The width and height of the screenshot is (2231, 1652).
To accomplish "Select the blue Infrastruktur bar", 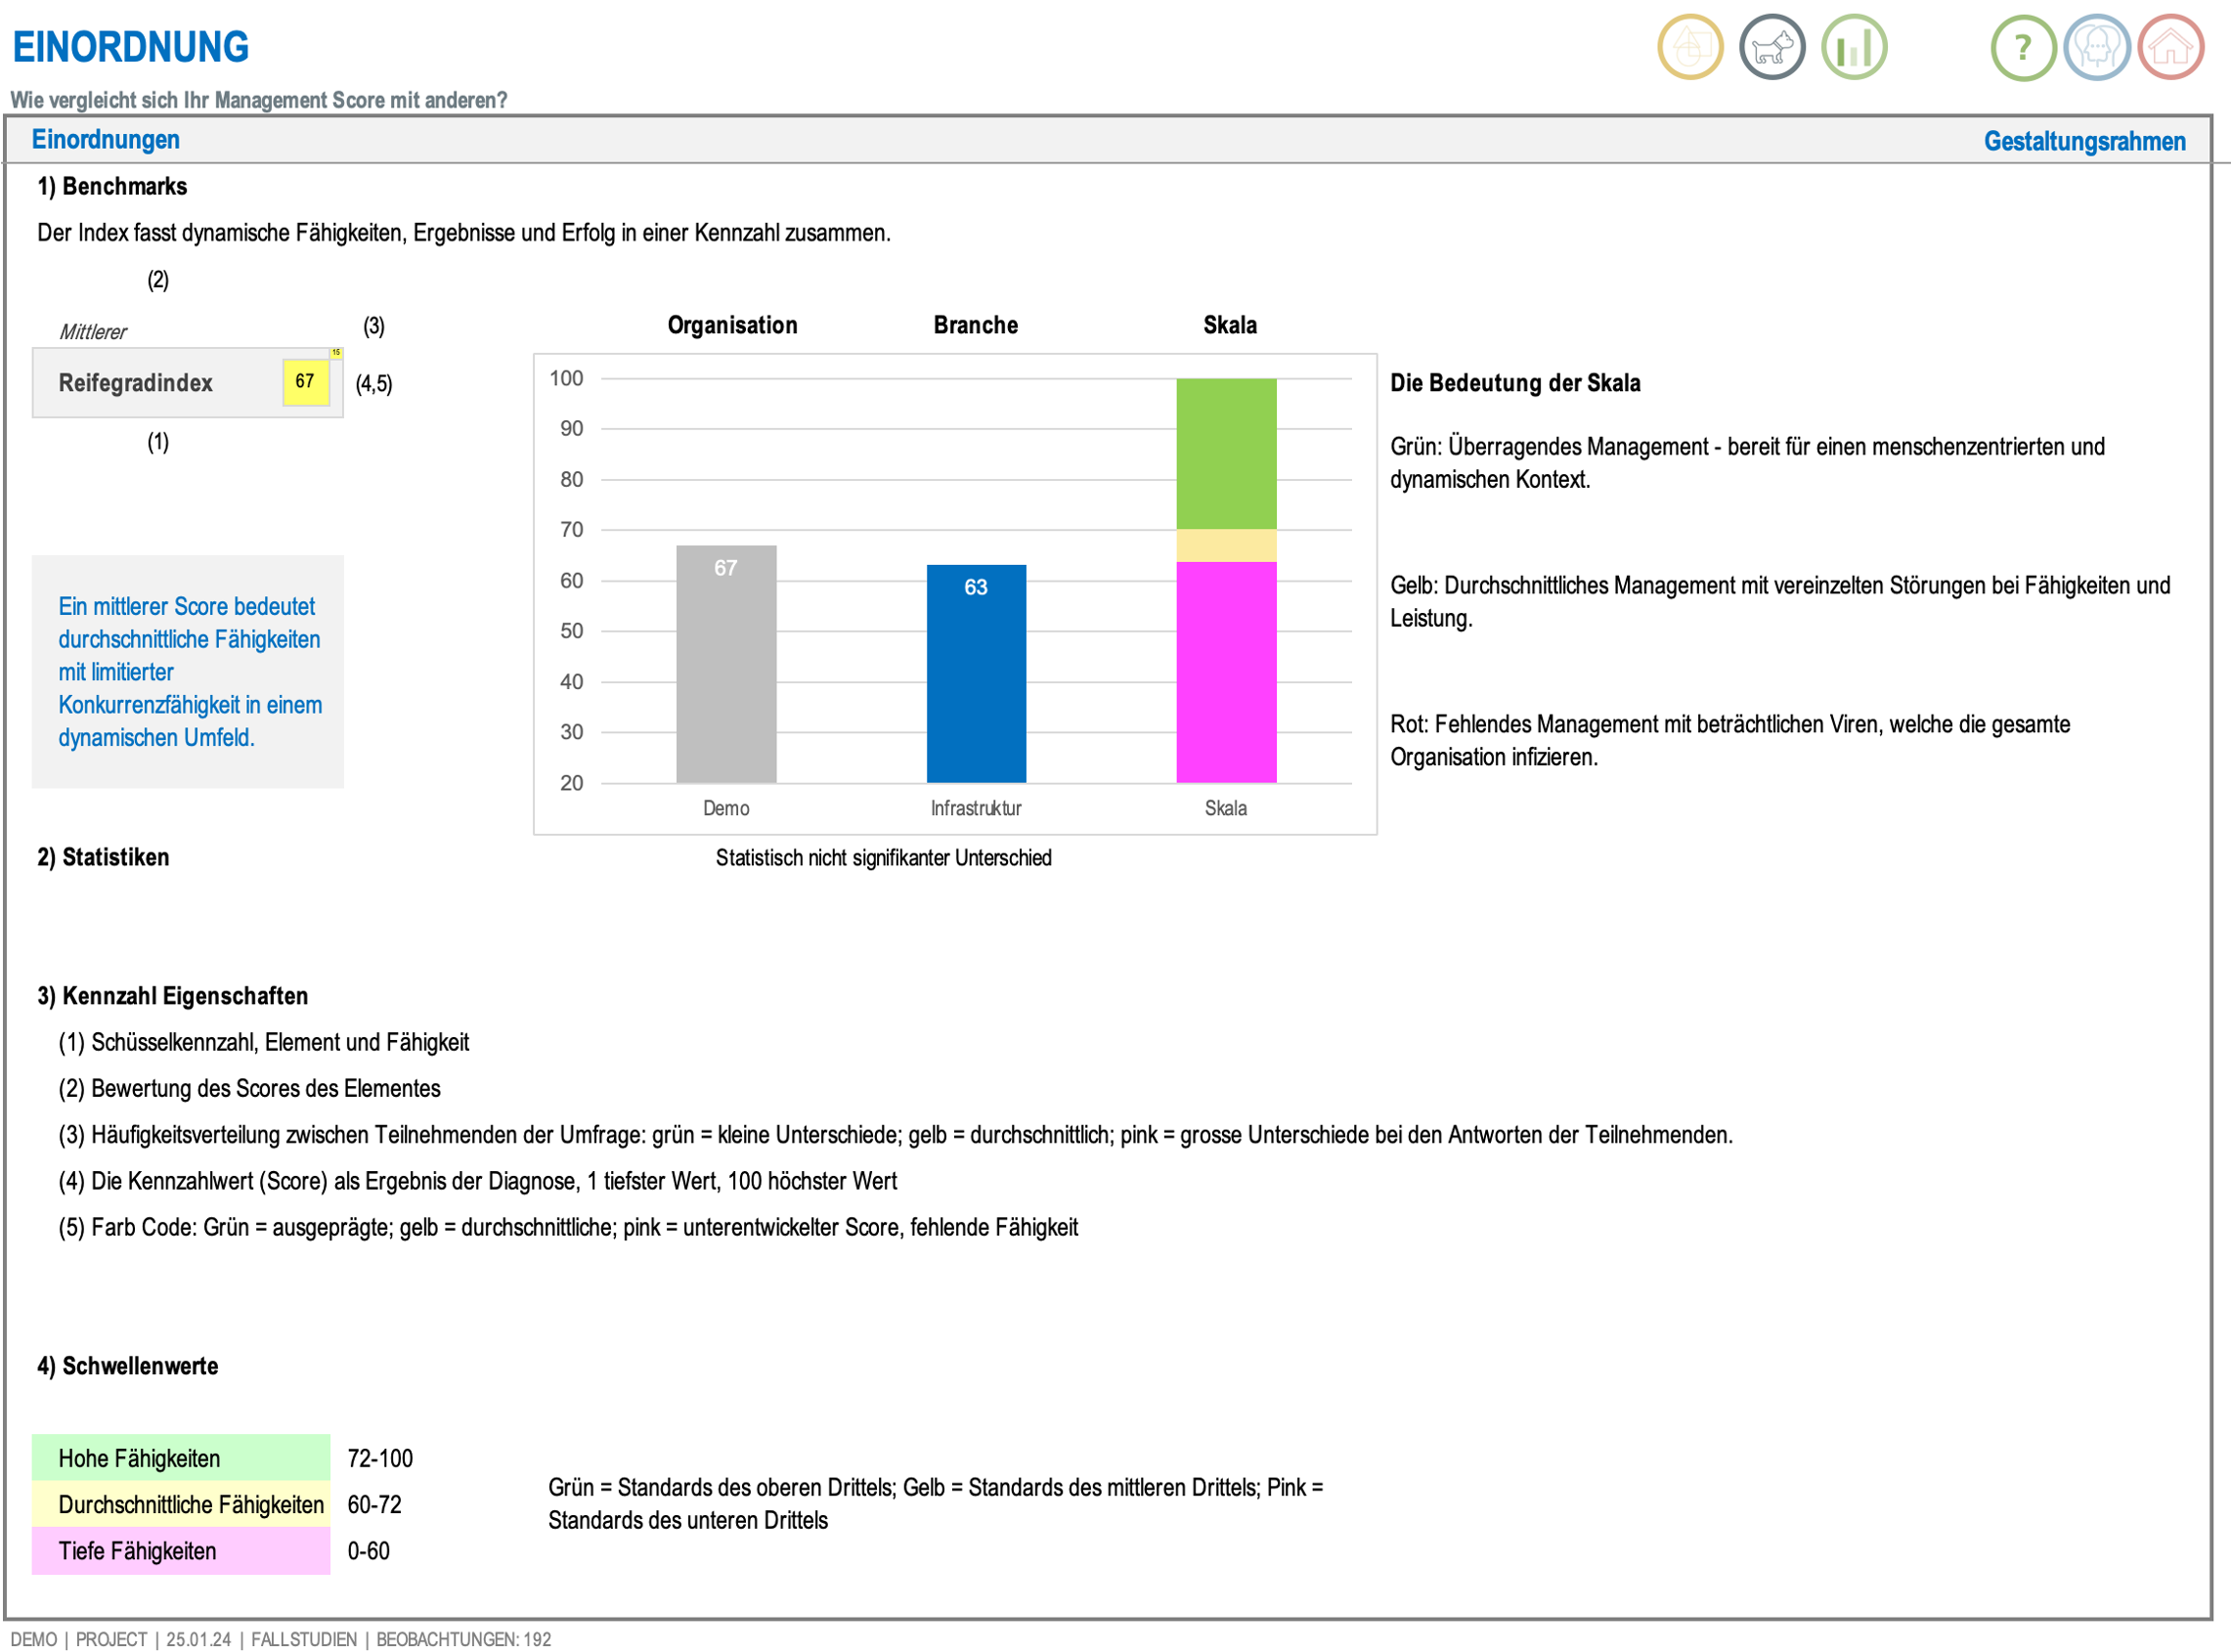I will [976, 674].
